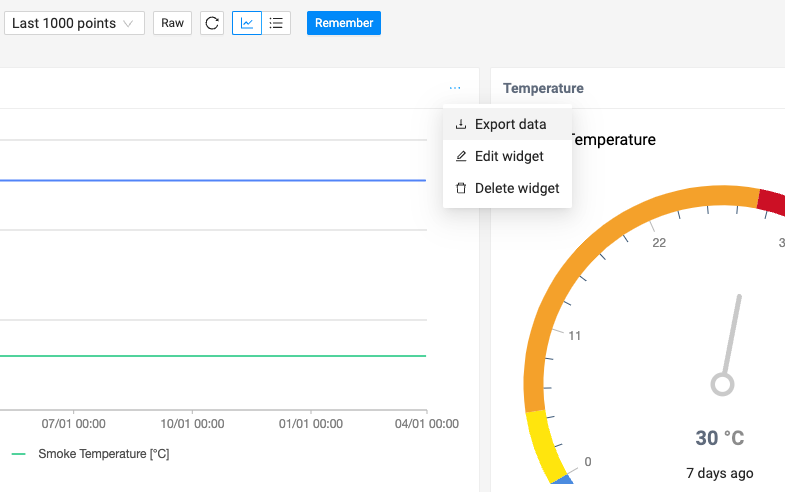Select Delete widget from the menu

507,188
